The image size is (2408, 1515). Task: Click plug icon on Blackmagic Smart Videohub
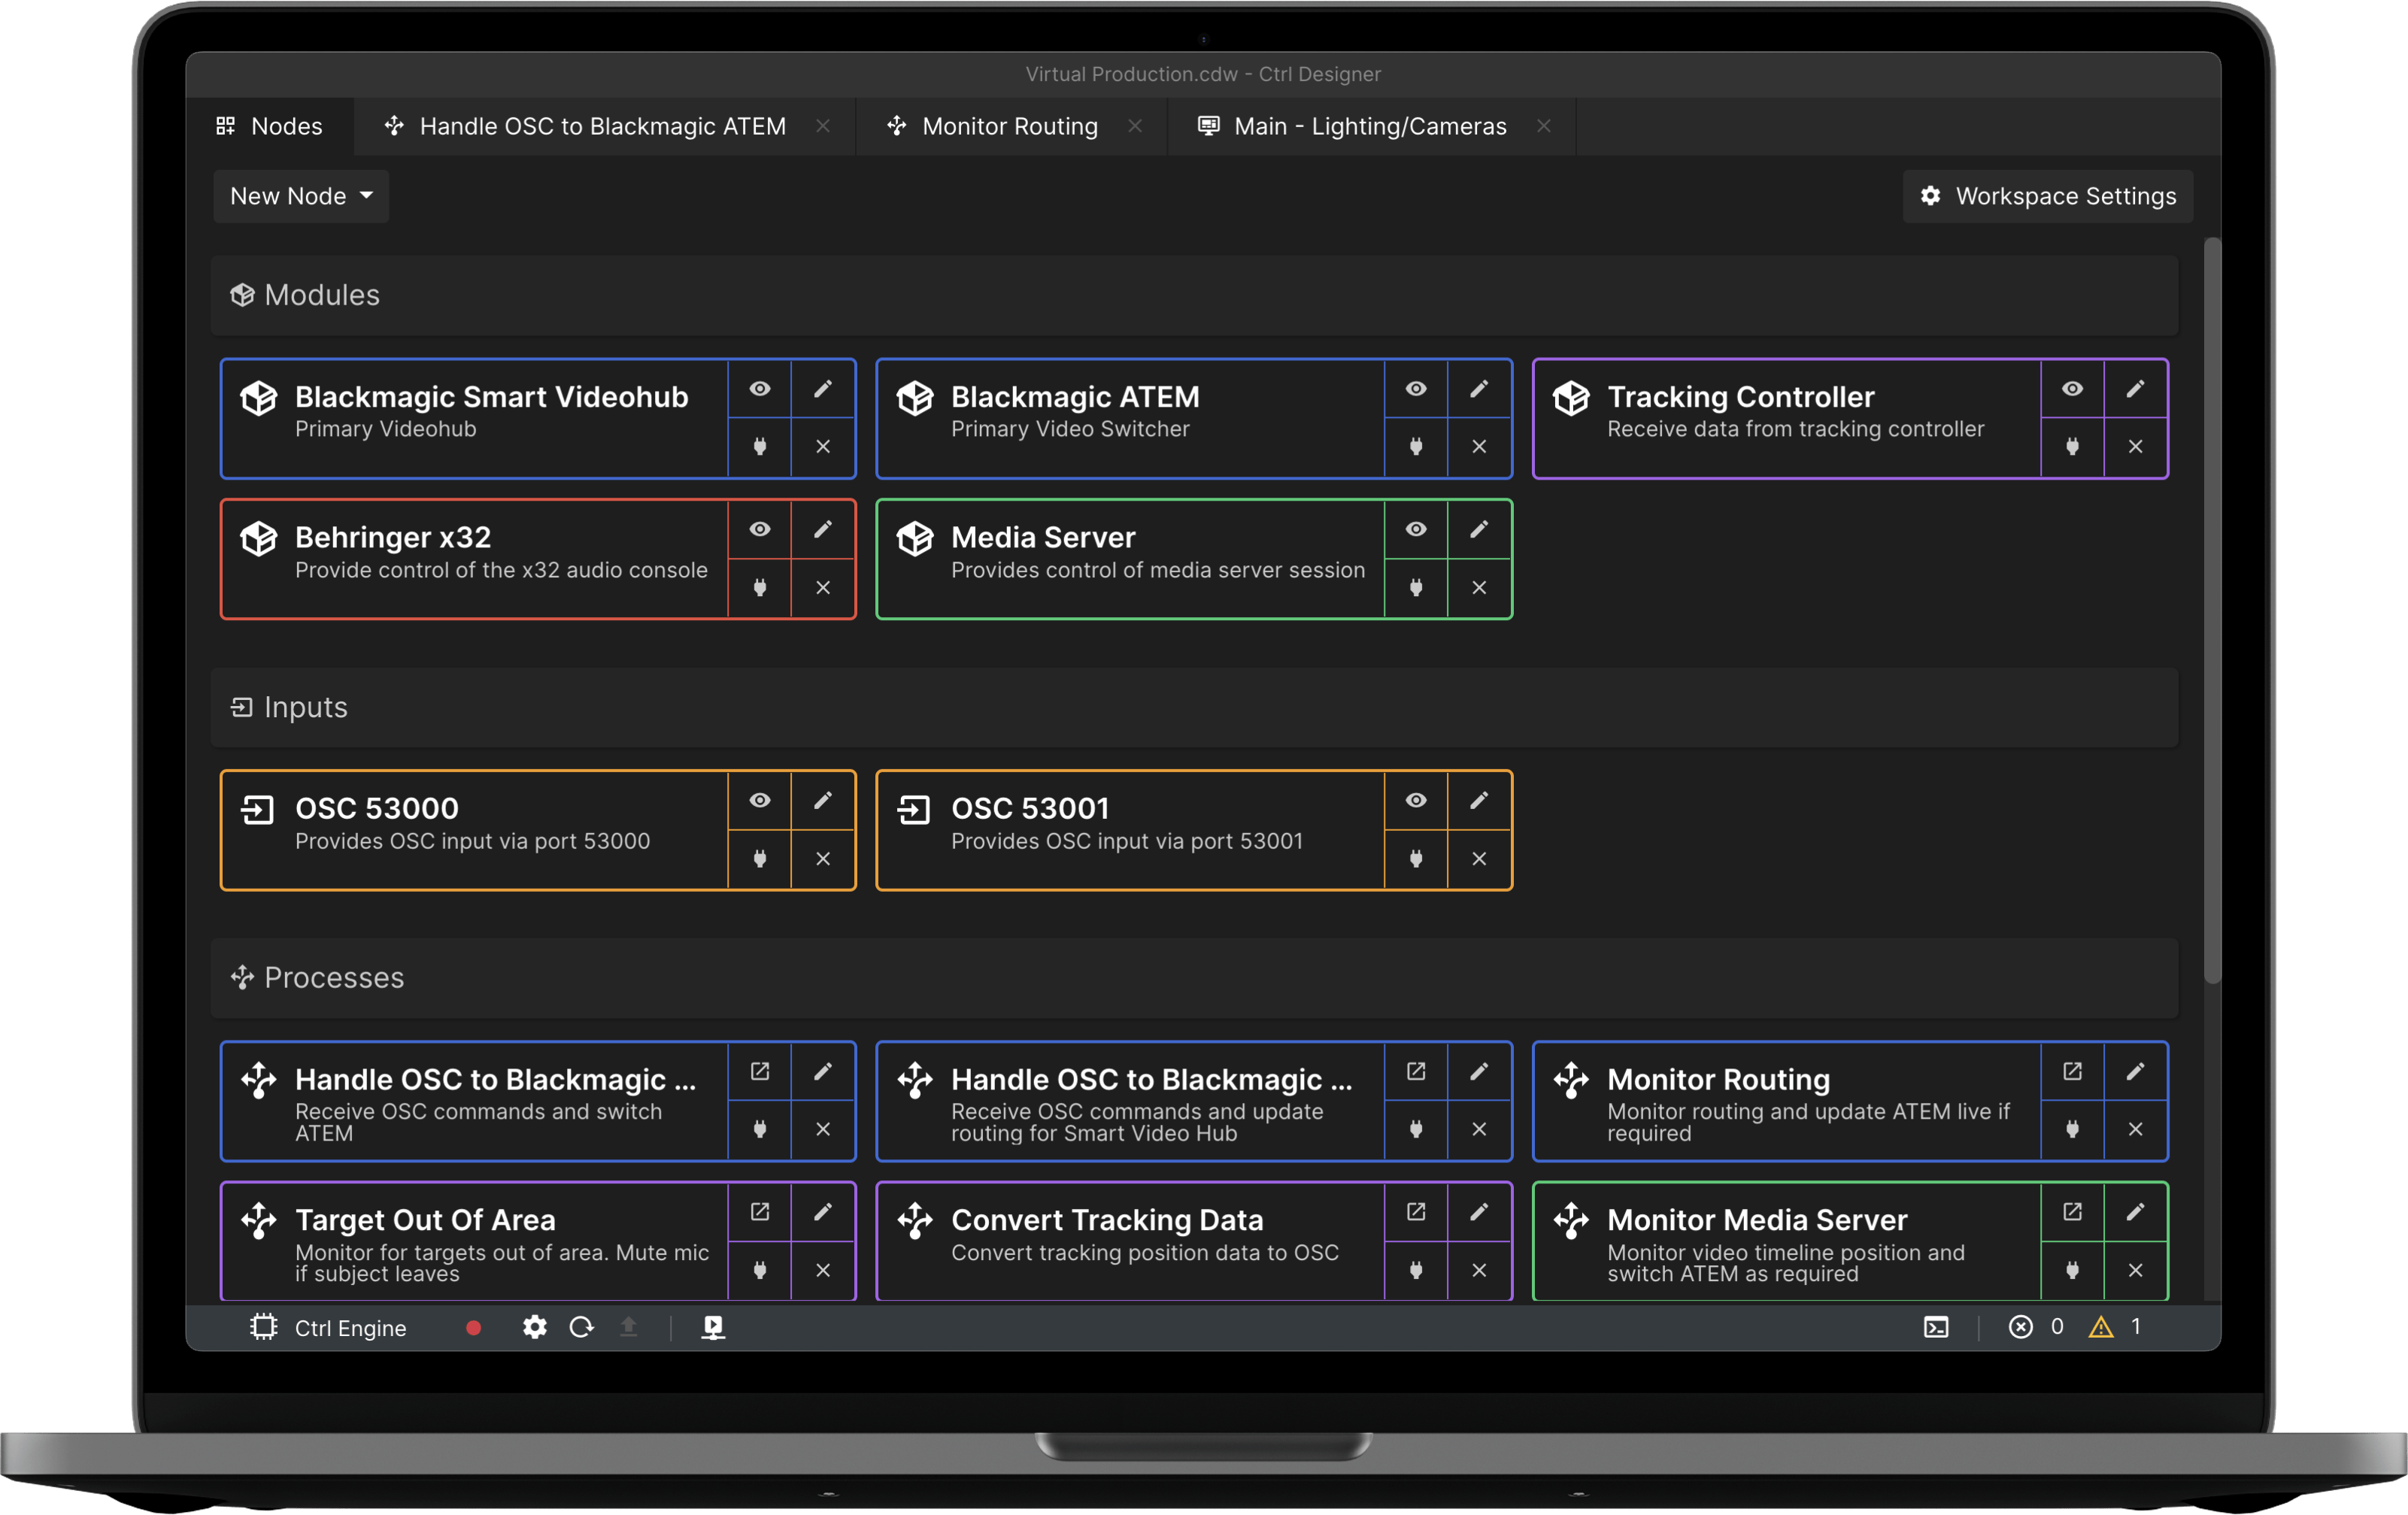760,446
